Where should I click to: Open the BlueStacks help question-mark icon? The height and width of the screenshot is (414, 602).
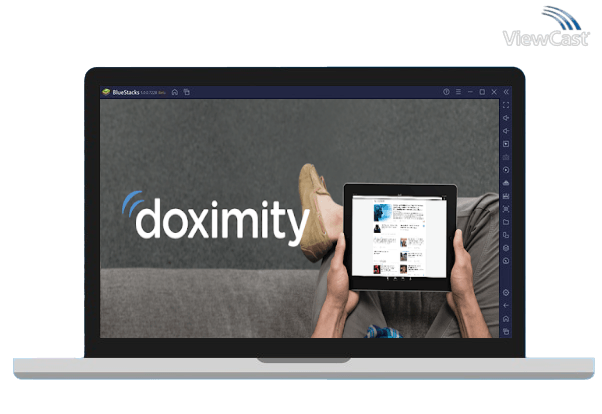coord(446,92)
